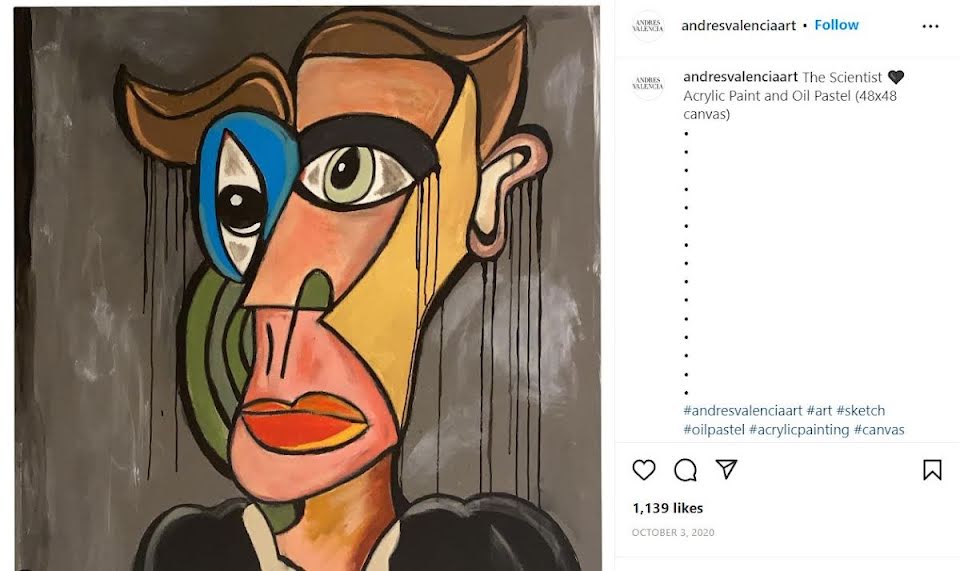Click the black heart emoji in the caption
Viewport: 960px width, 571px height.
[896, 77]
